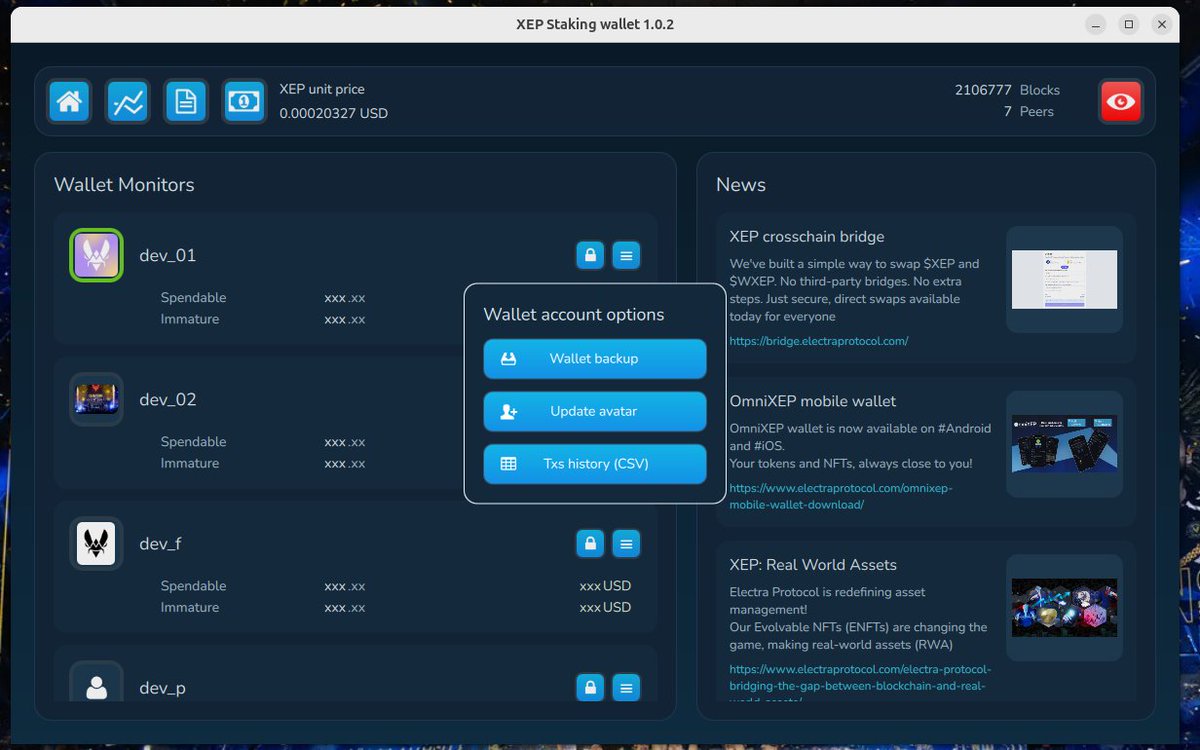Click the XEP crosschain bridge headline
The image size is (1200, 750).
[807, 237]
